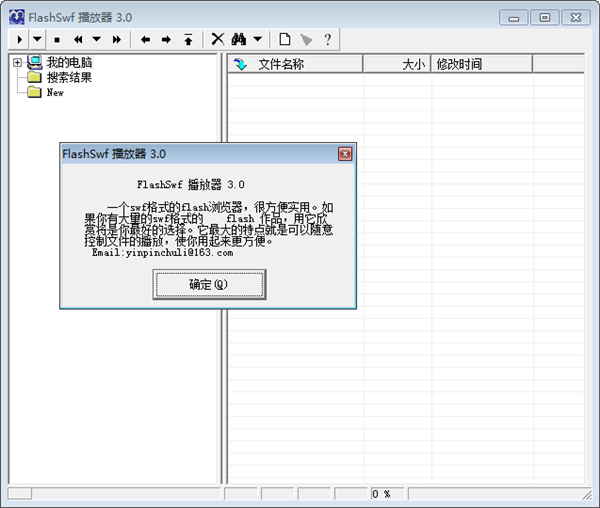Click the Email:yinpinchuli@163.com text

162,253
